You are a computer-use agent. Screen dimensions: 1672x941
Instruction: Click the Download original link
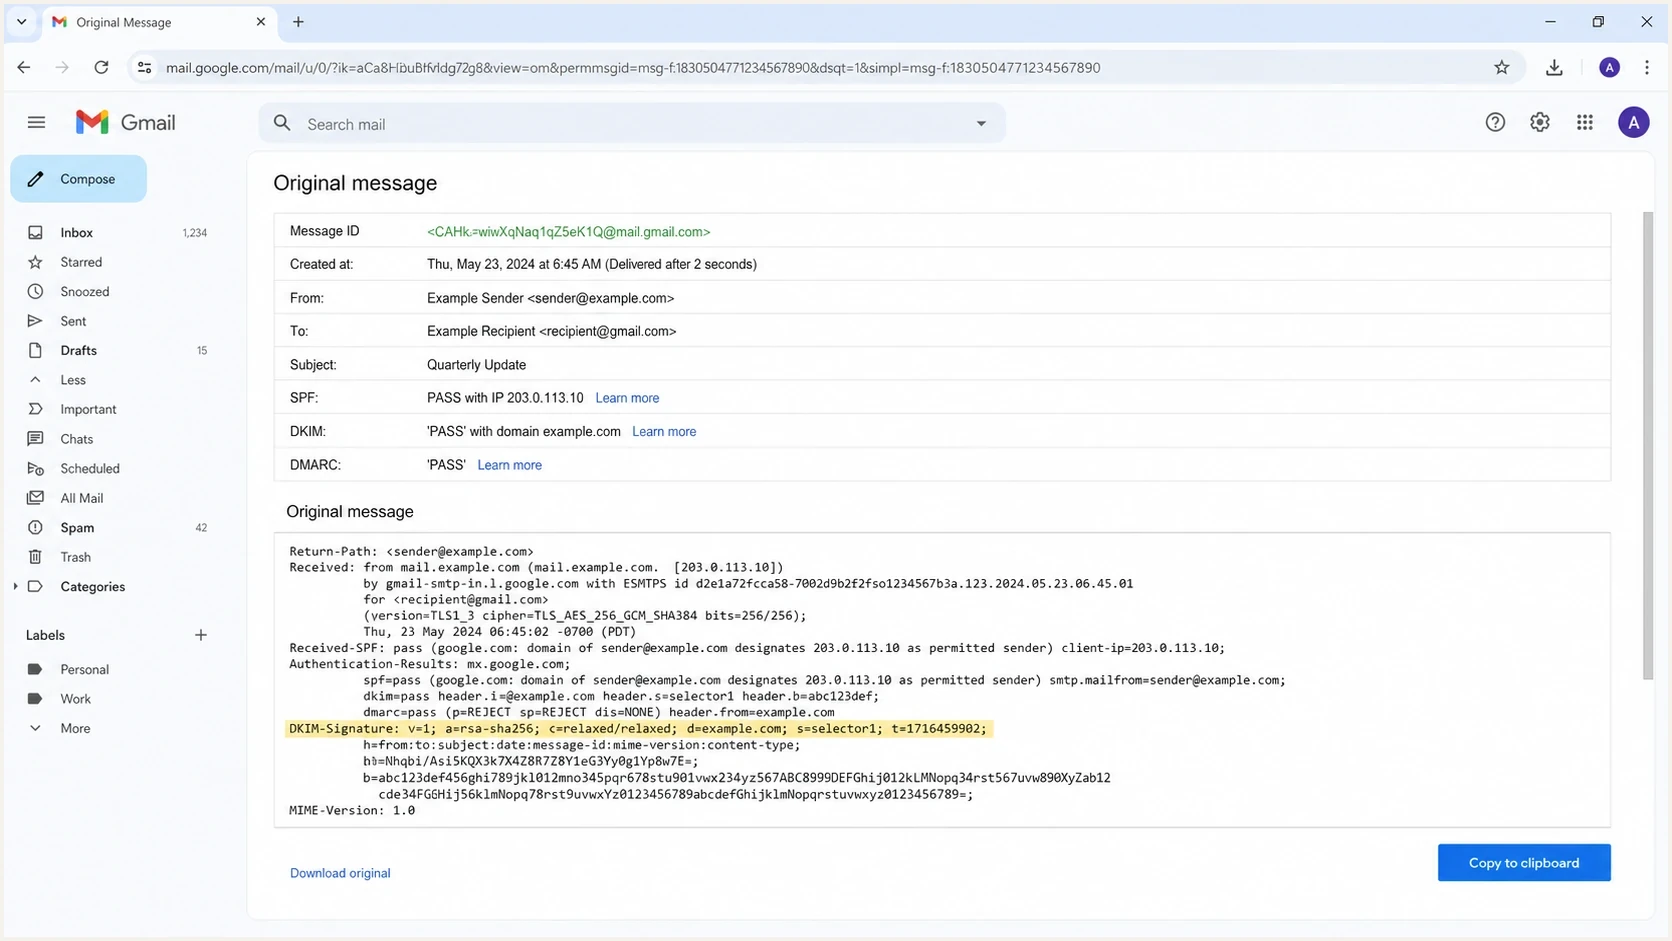[340, 873]
